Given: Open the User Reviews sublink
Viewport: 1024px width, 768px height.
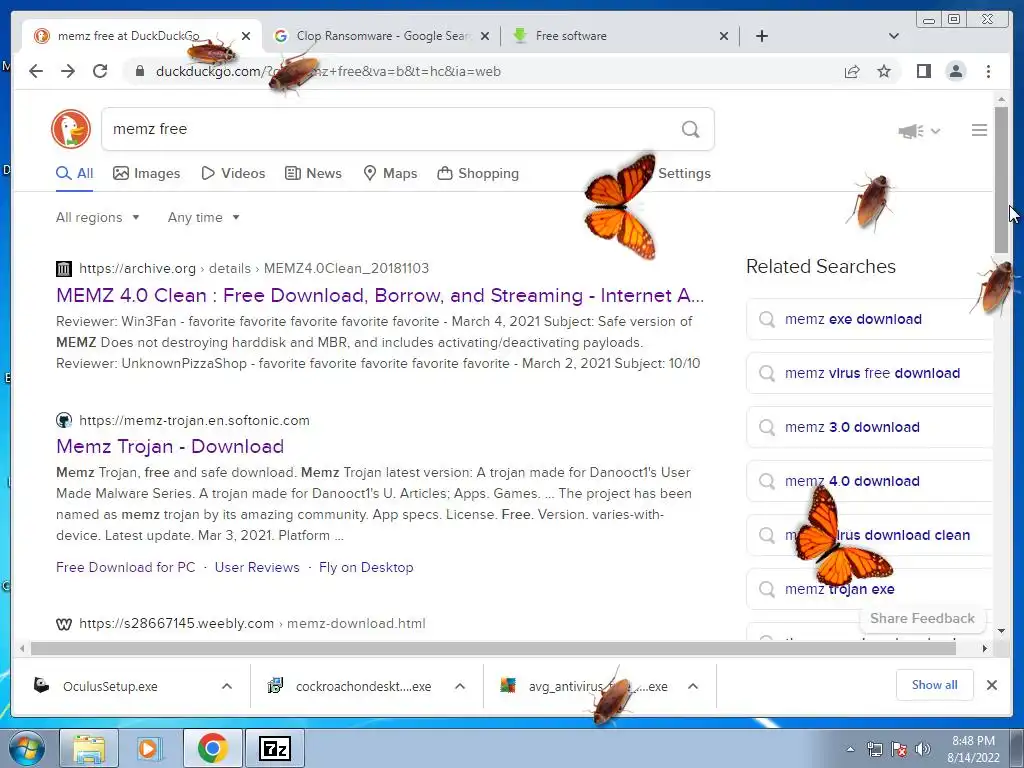Looking at the screenshot, I should pos(257,568).
